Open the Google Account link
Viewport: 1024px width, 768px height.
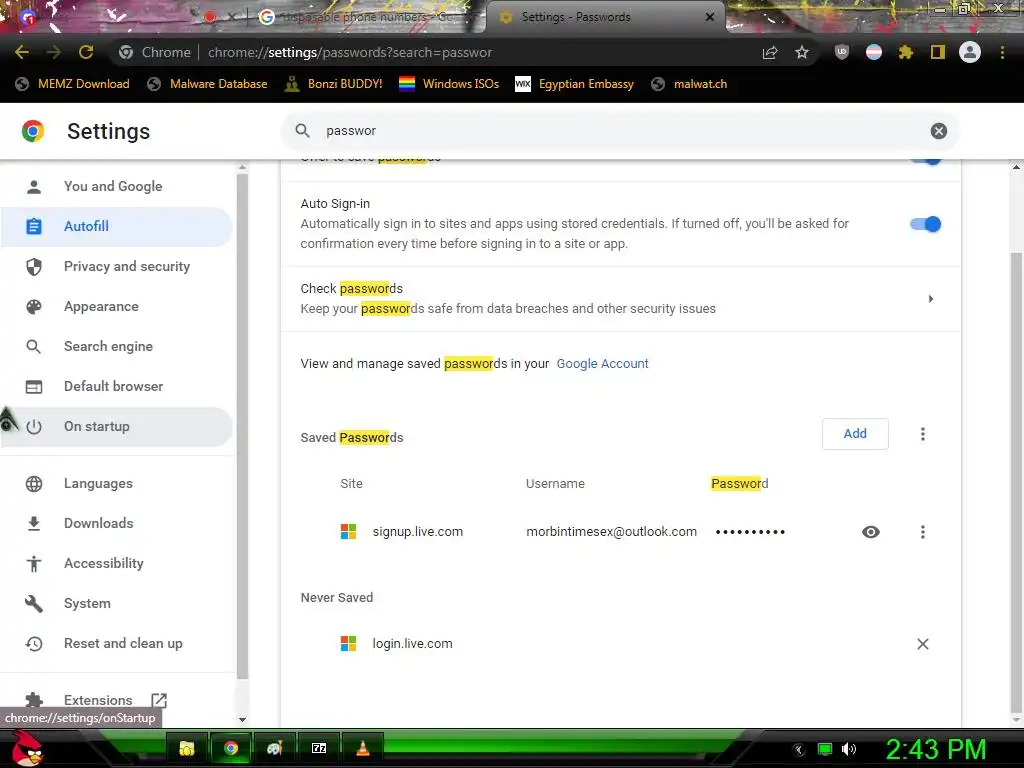602,364
